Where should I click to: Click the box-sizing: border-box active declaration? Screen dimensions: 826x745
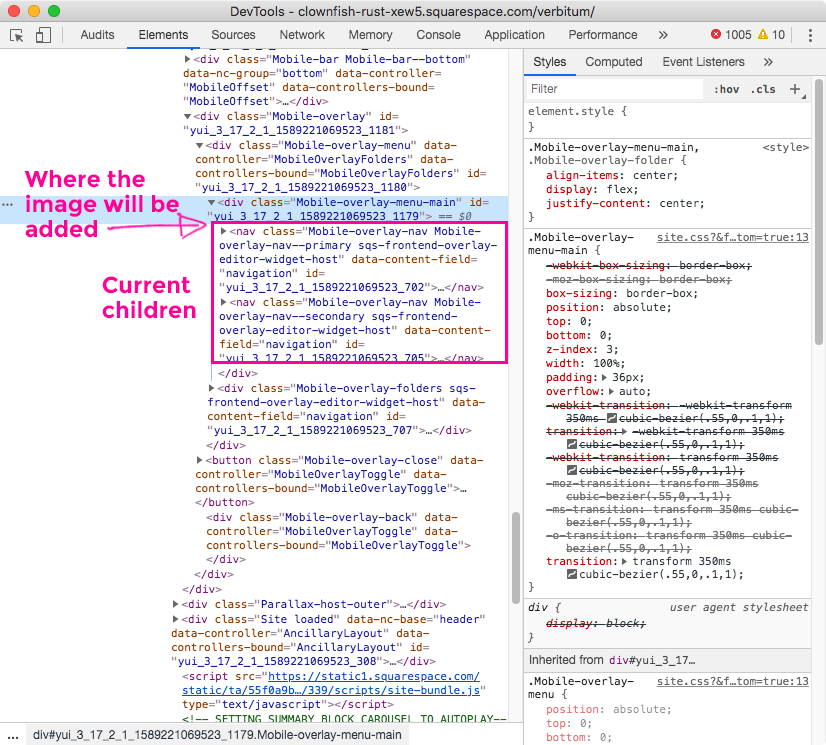(622, 293)
